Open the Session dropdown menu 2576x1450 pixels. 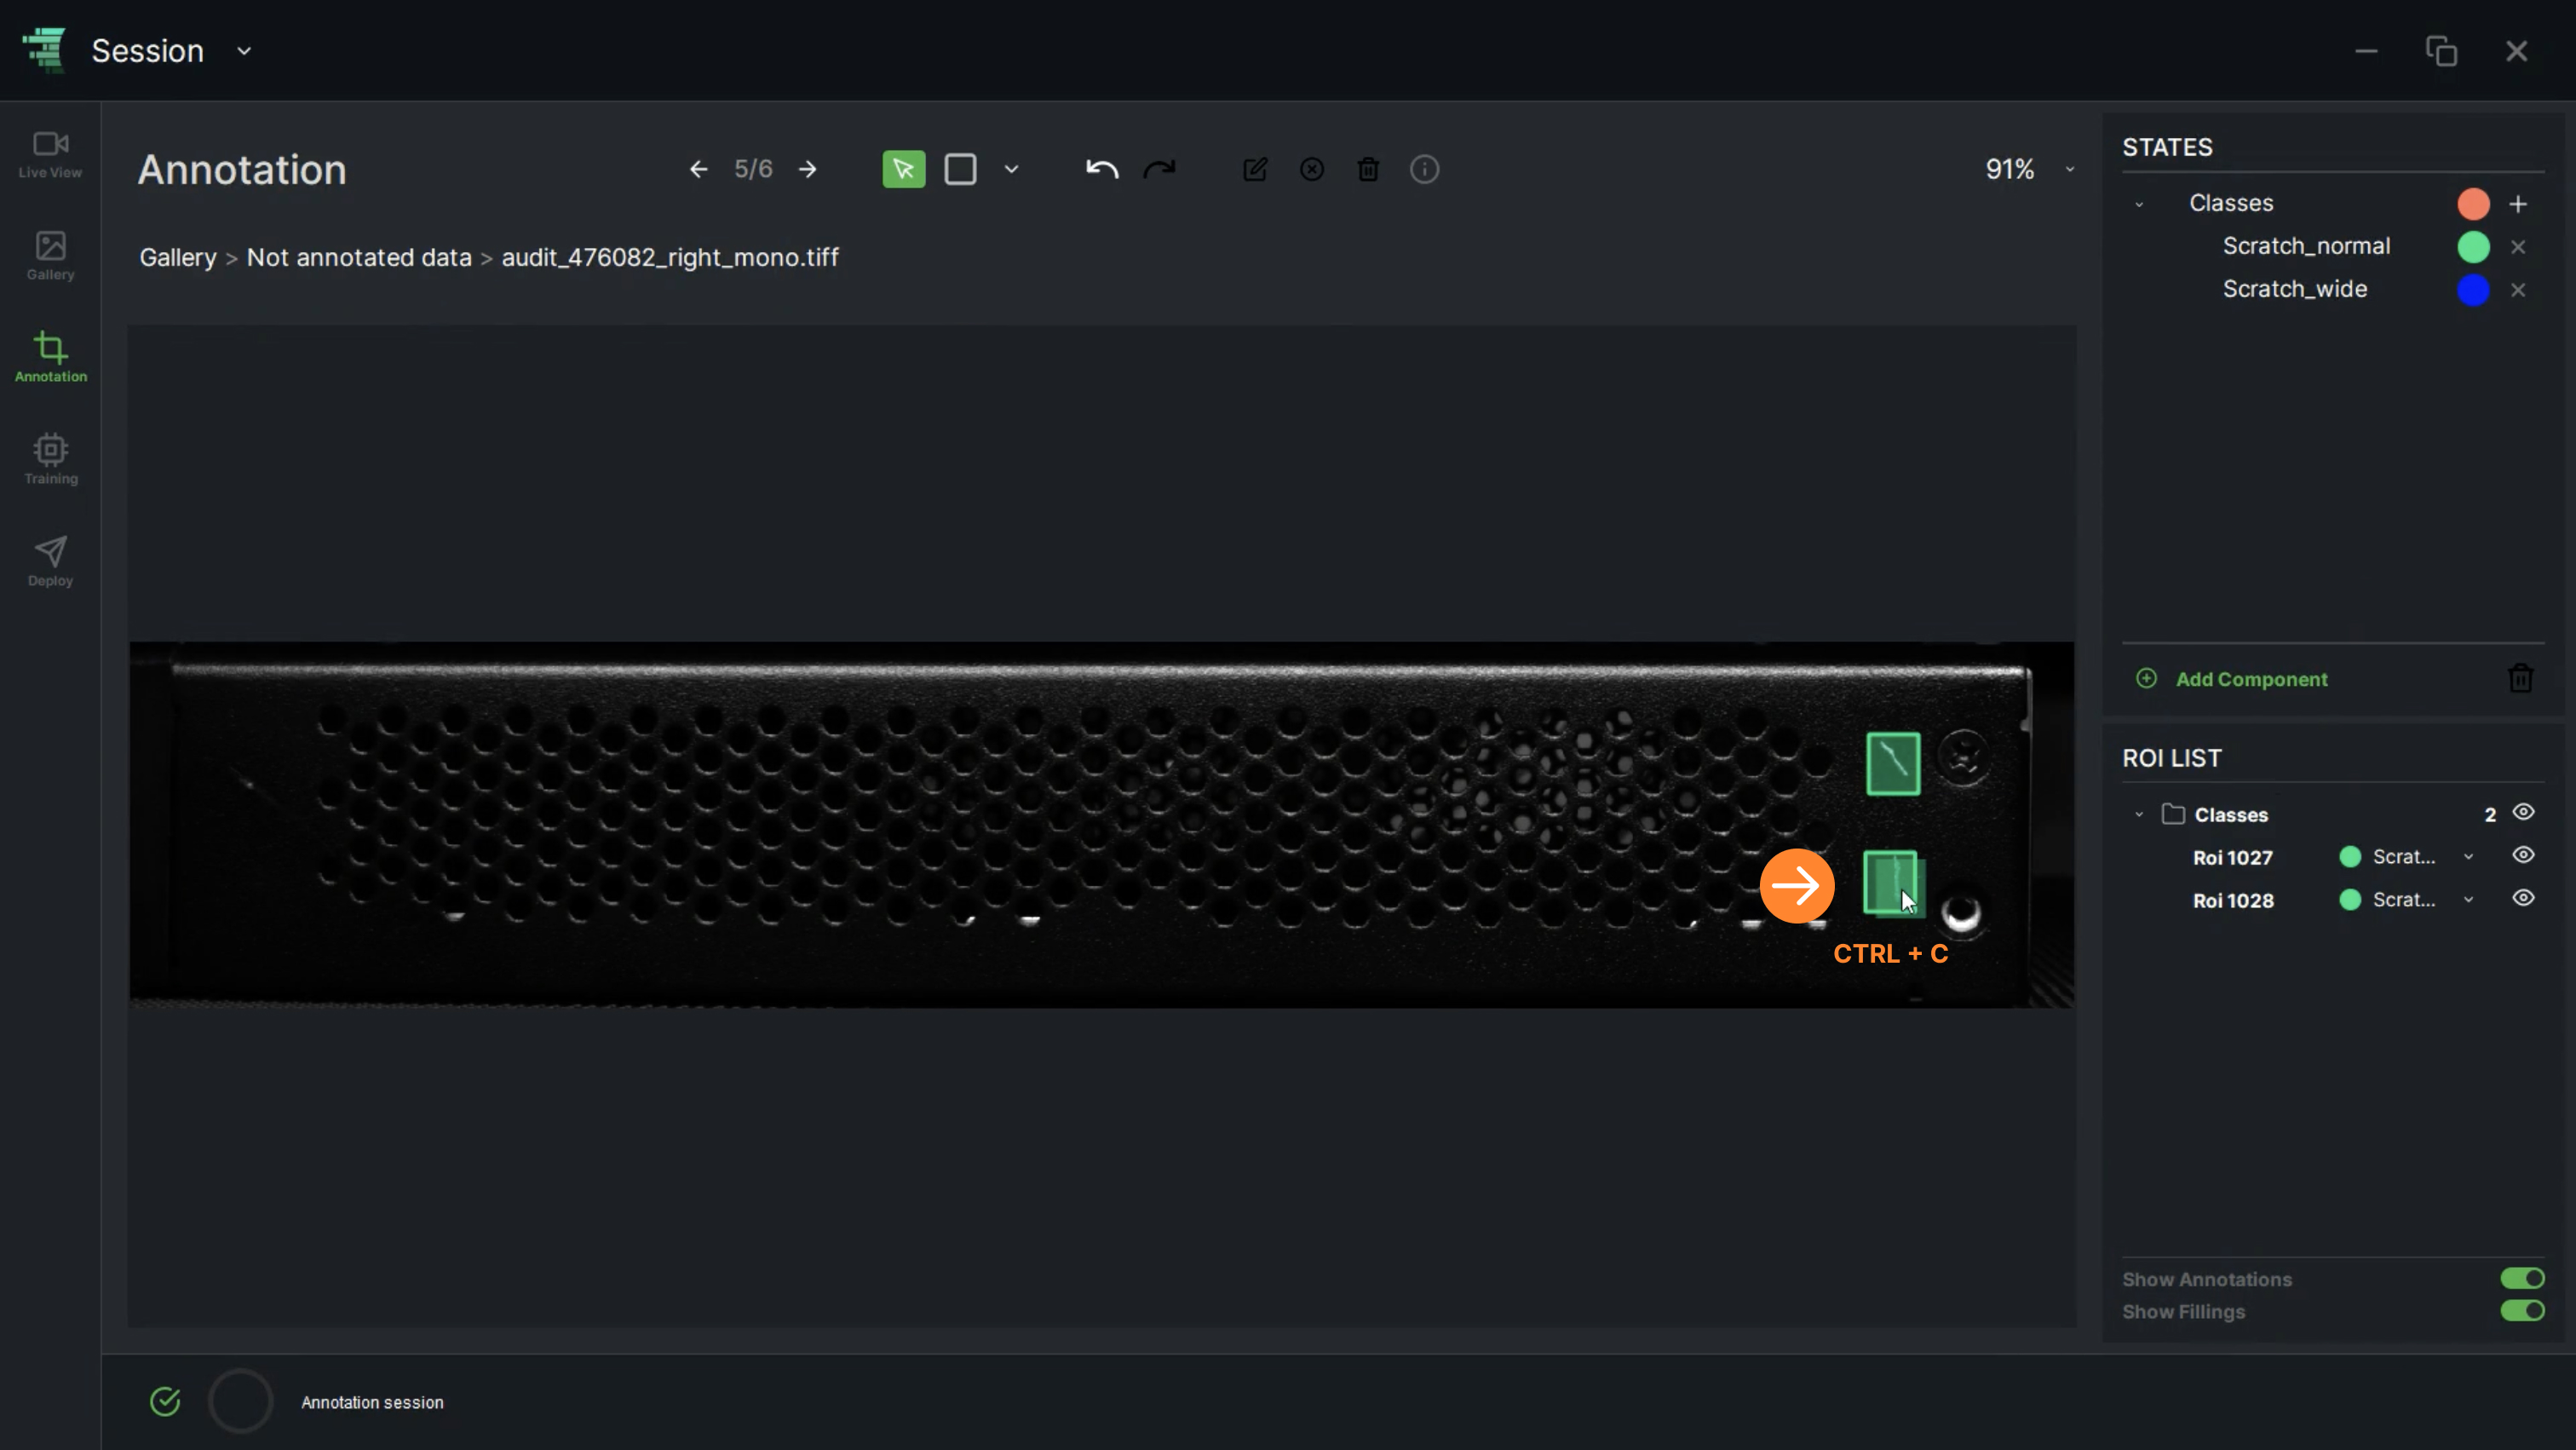point(243,51)
